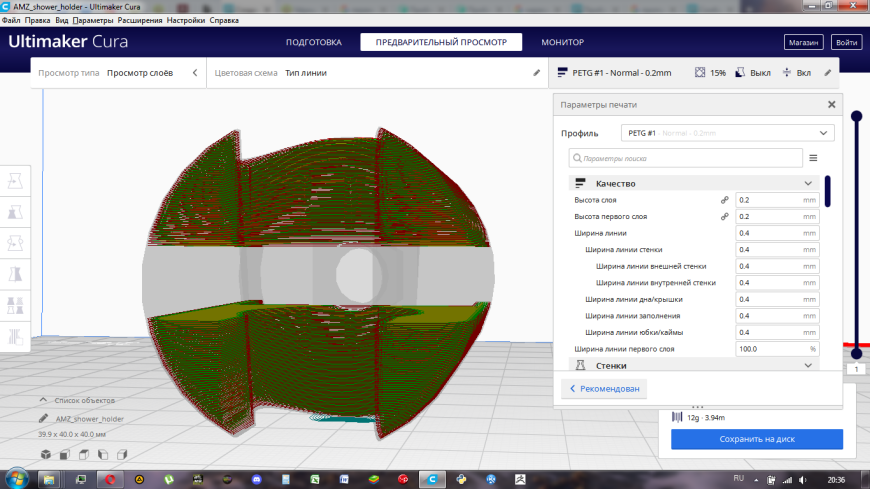870x489 pixels.
Task: Click the Параметры поиска search field
Action: coord(686,158)
